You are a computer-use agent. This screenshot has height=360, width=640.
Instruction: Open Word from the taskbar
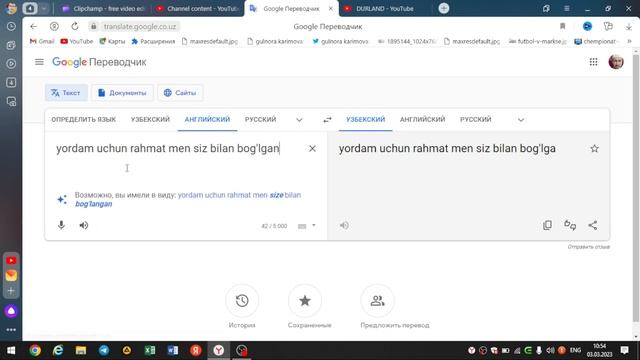173,350
